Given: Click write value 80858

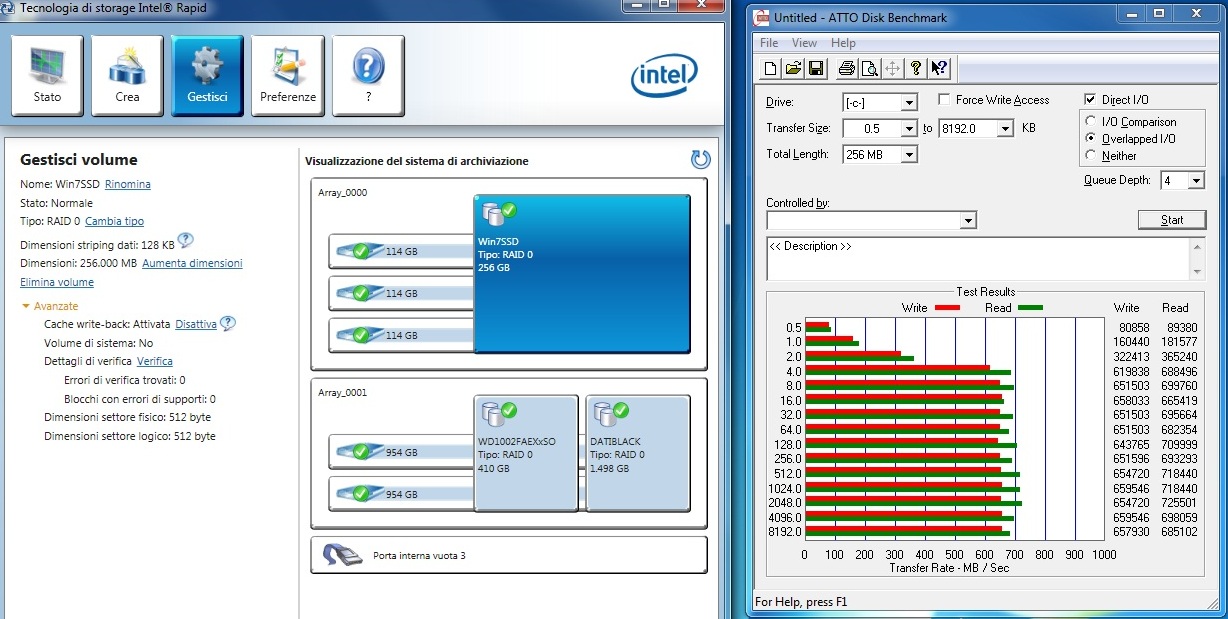Looking at the screenshot, I should (1132, 327).
